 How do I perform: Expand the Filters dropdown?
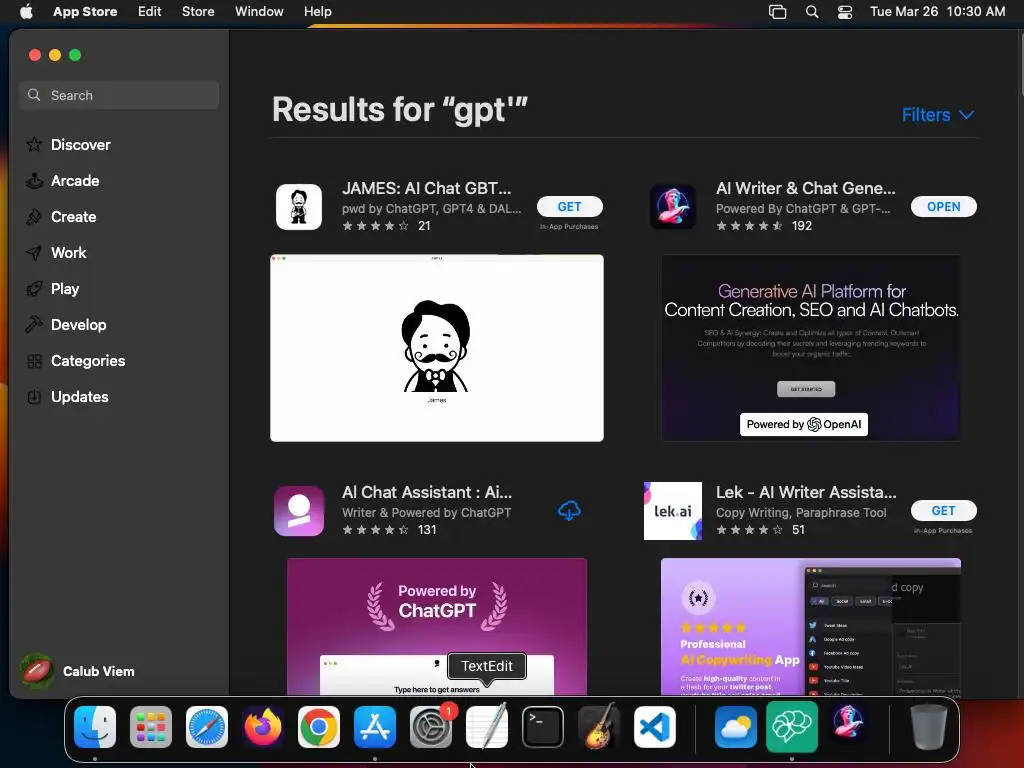(x=938, y=114)
